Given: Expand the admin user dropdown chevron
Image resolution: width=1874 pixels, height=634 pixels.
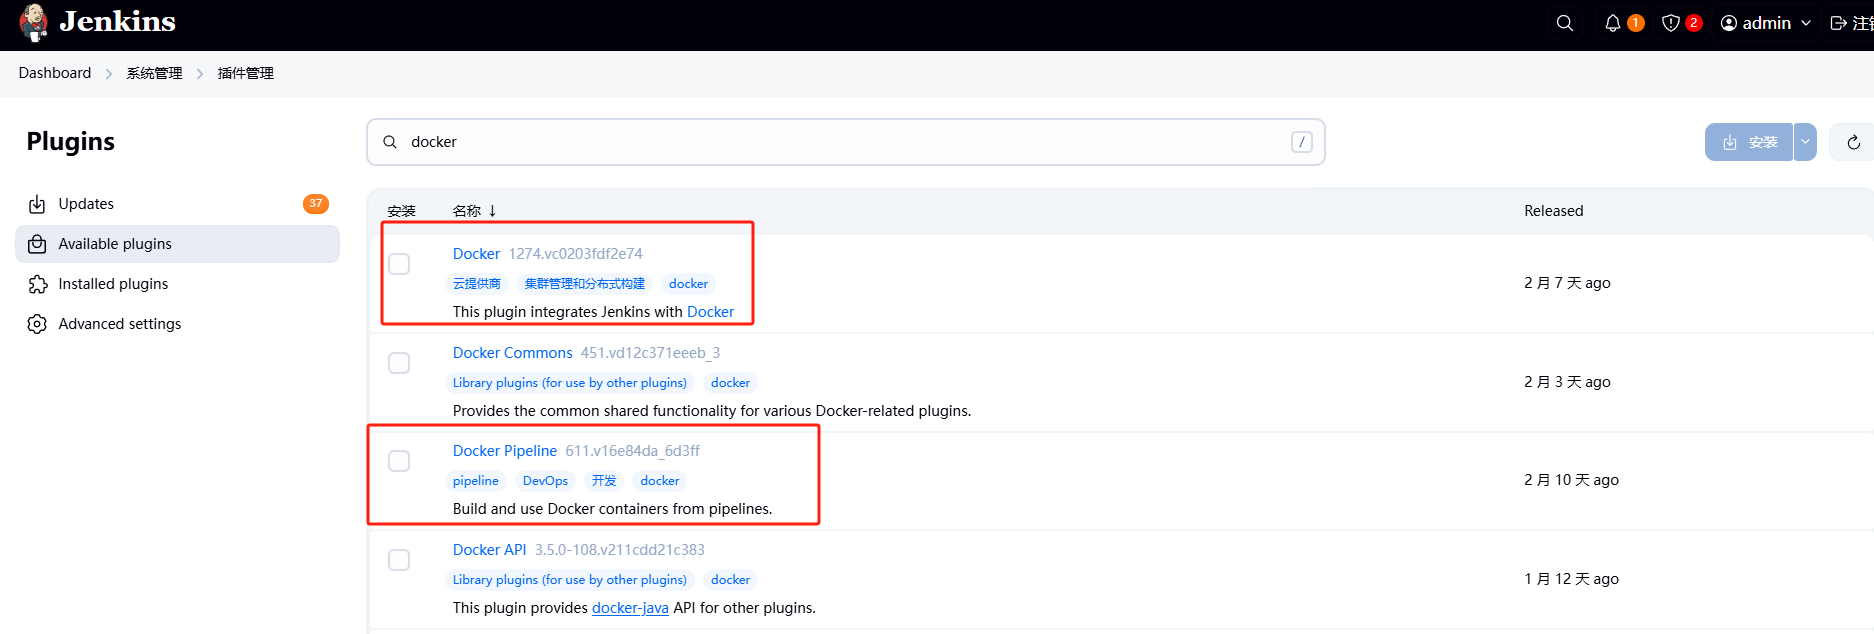Looking at the screenshot, I should pos(1806,23).
